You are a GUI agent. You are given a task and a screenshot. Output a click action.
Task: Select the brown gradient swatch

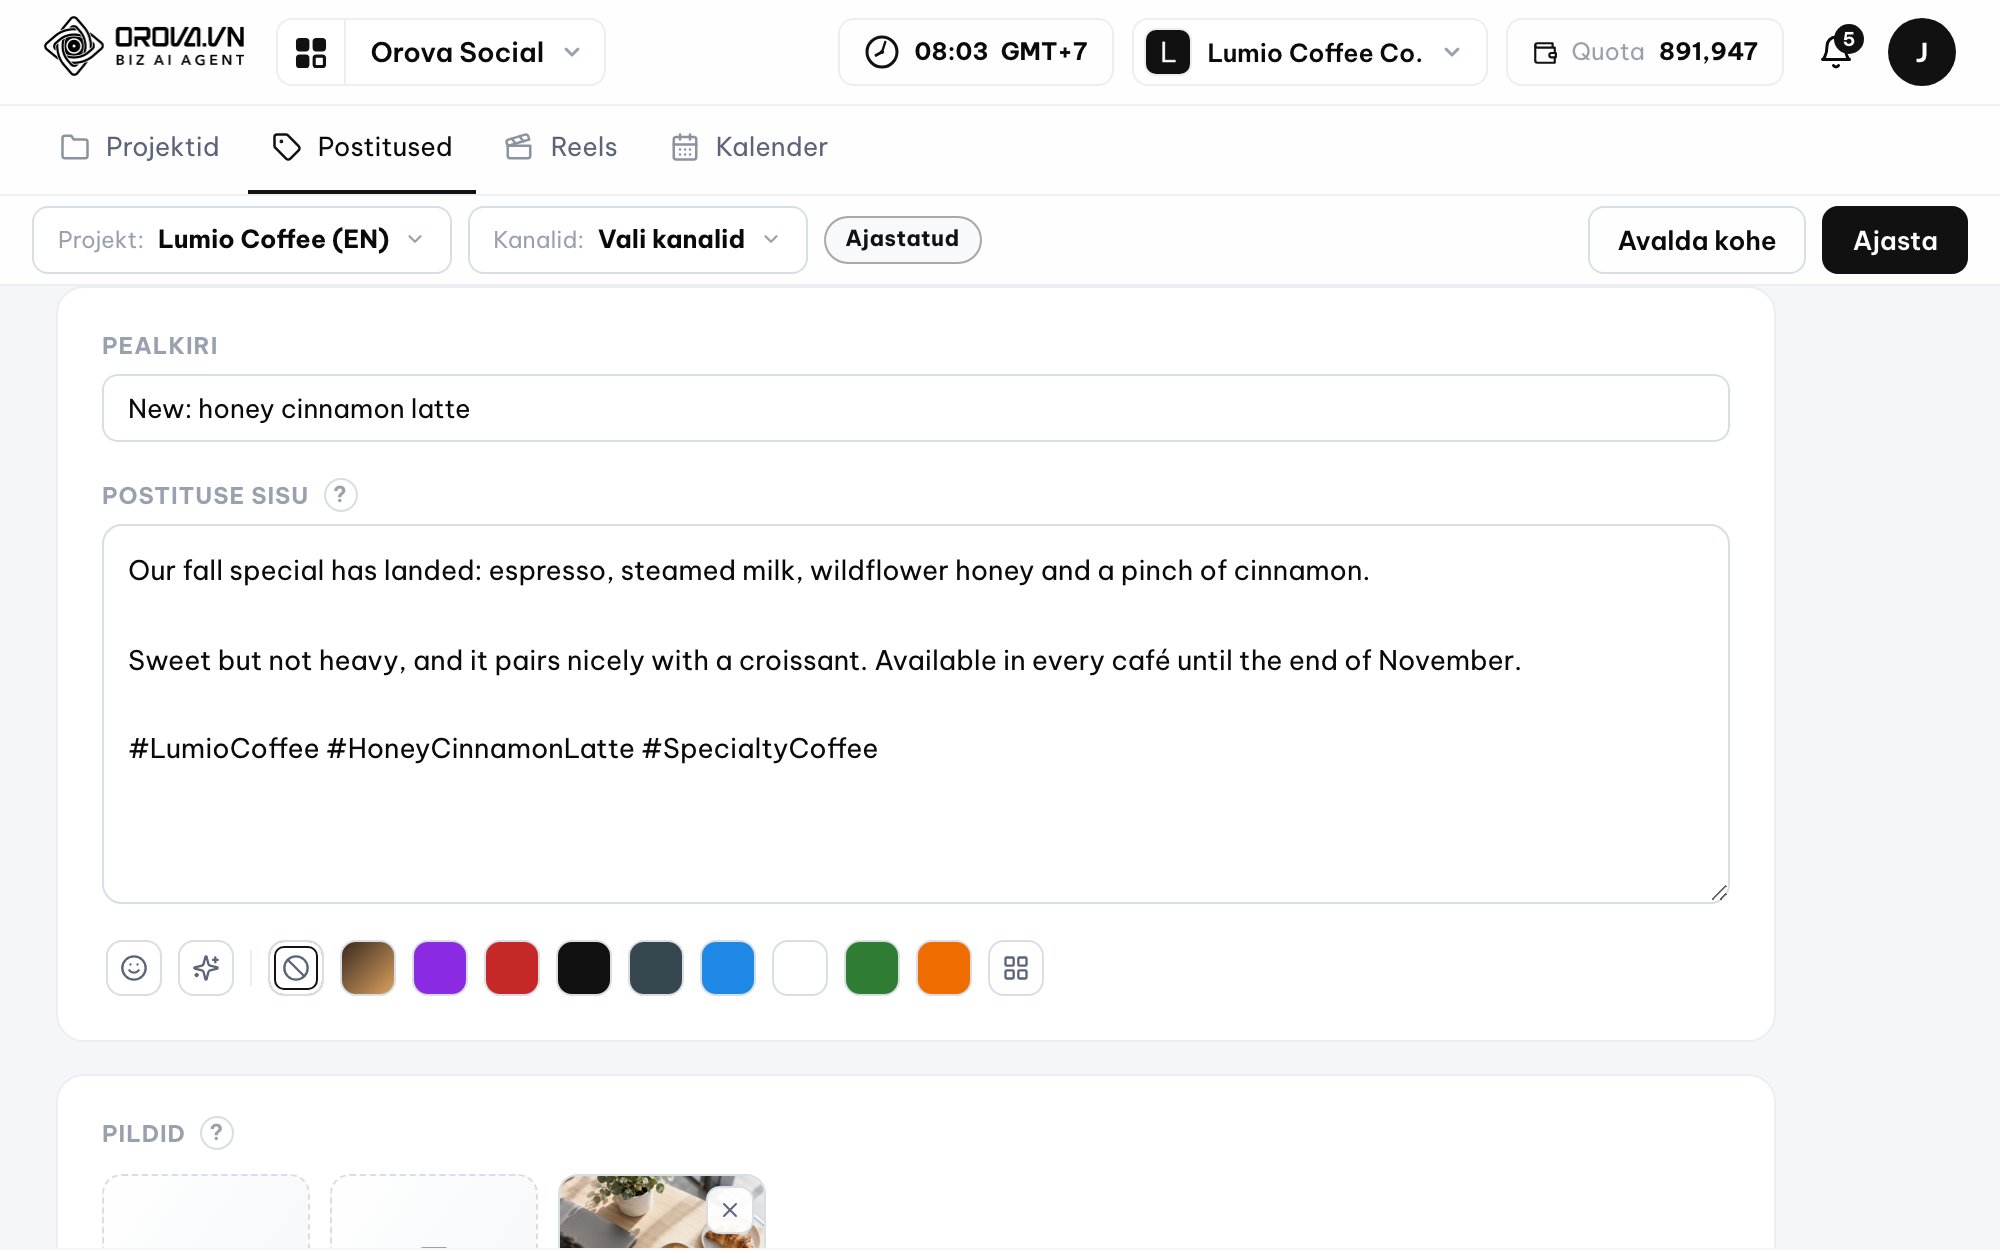[x=368, y=968]
